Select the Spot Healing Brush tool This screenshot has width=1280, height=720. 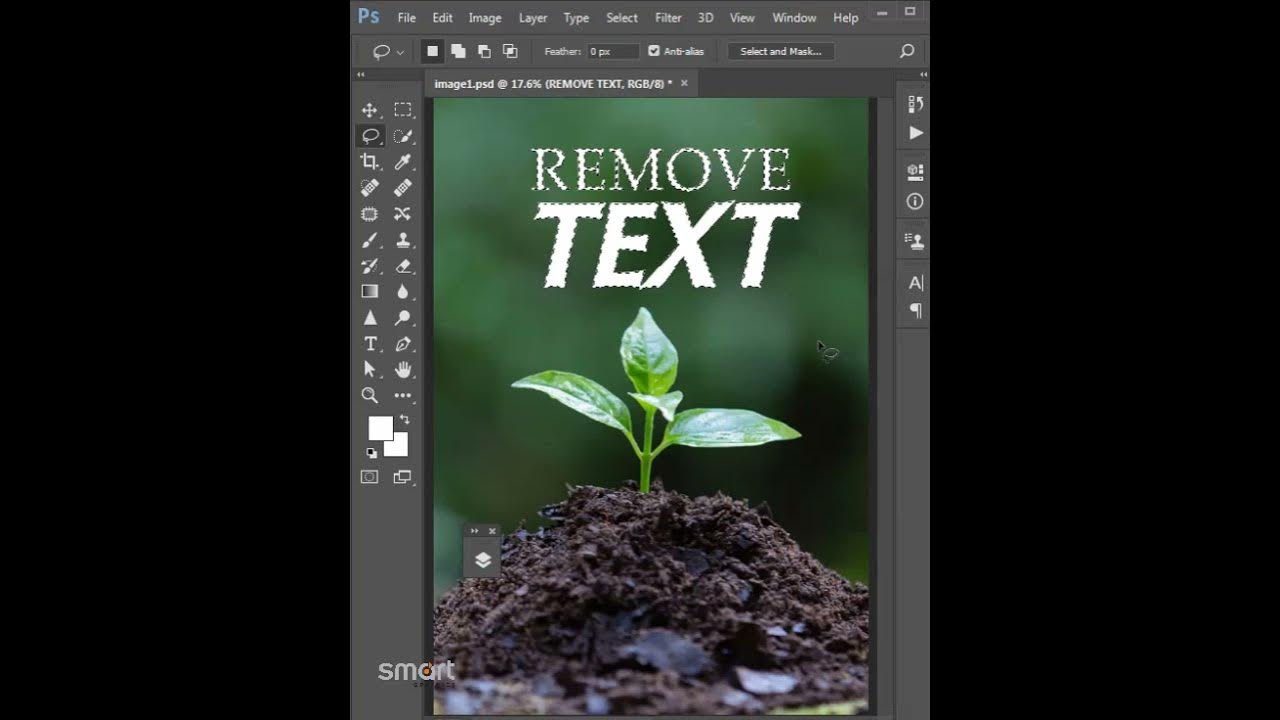click(x=370, y=188)
